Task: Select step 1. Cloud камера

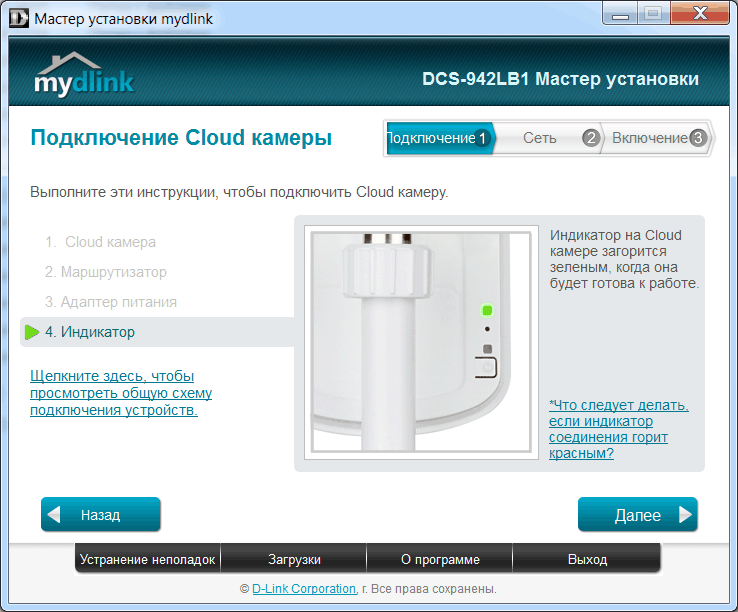Action: pyautogui.click(x=101, y=242)
